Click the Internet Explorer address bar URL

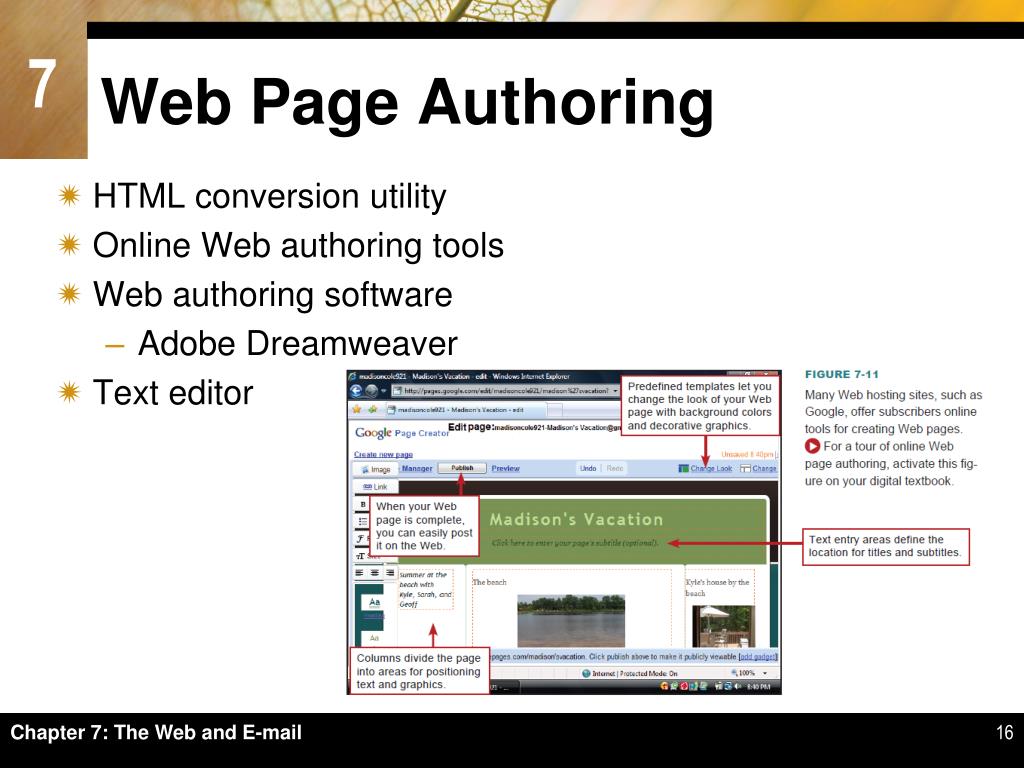click(x=506, y=391)
